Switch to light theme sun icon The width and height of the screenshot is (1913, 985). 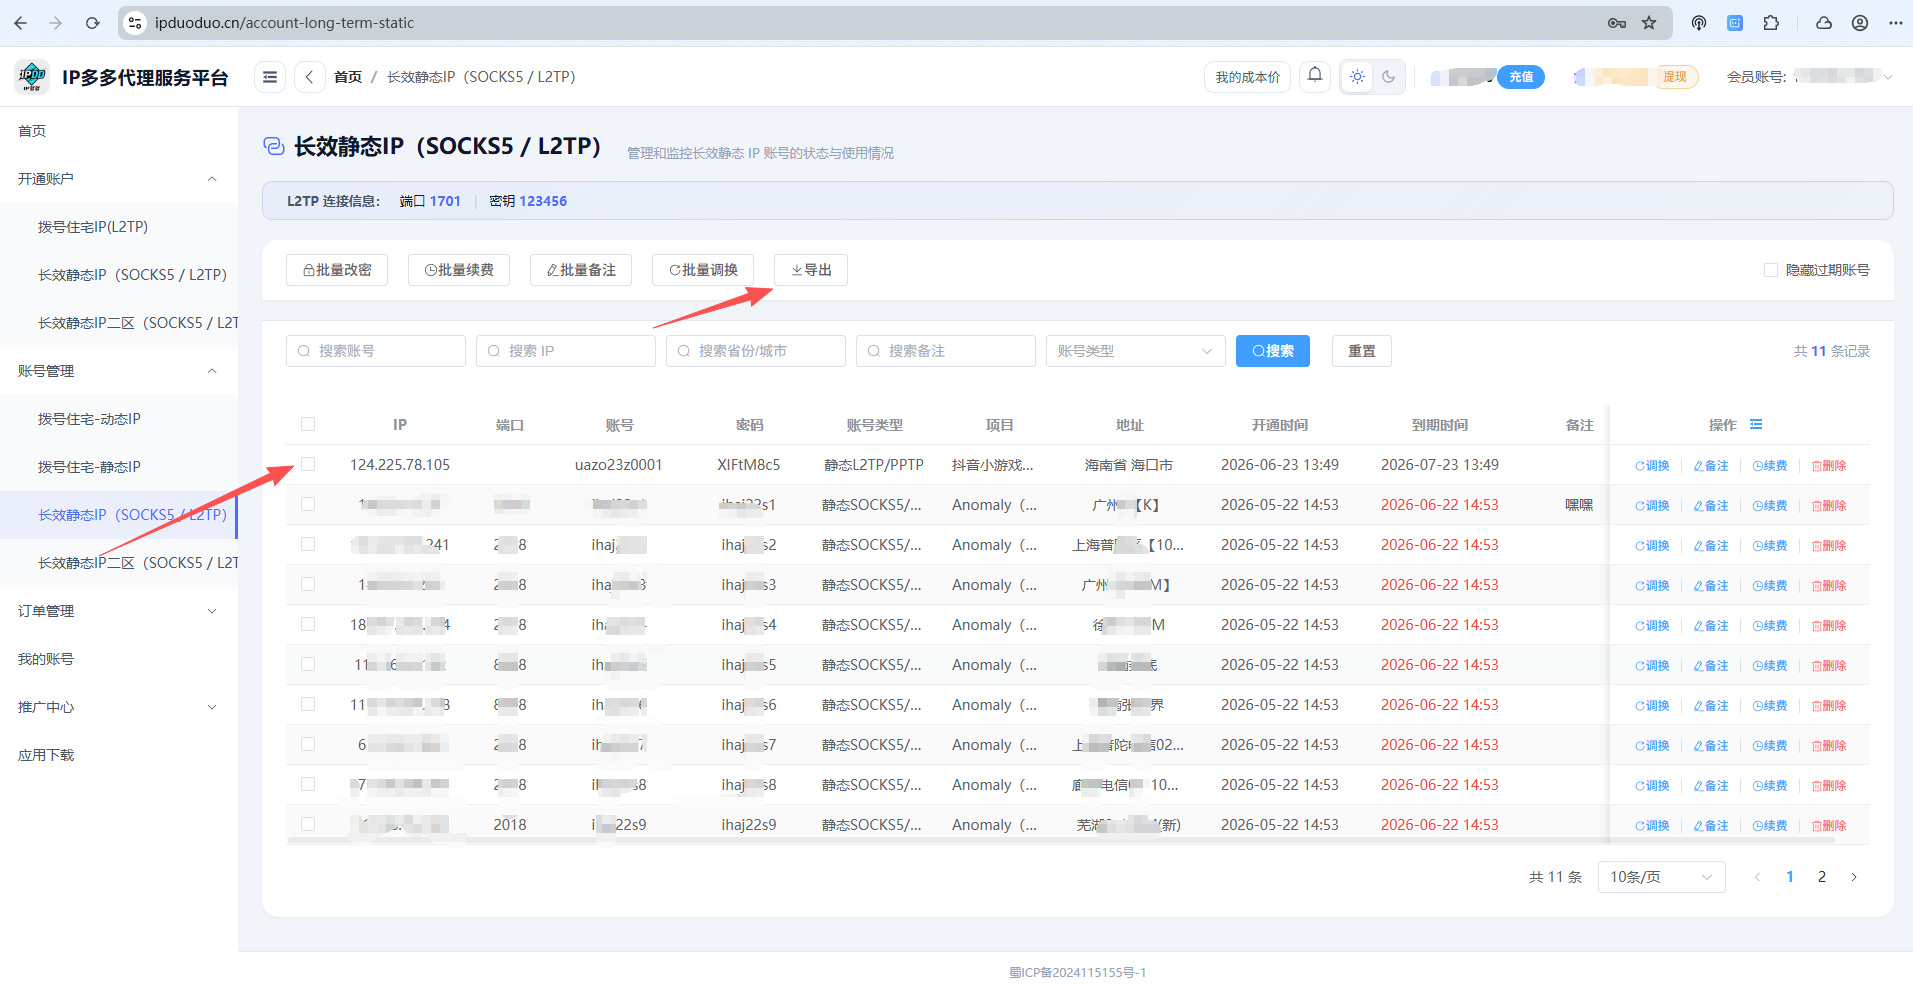point(1357,77)
